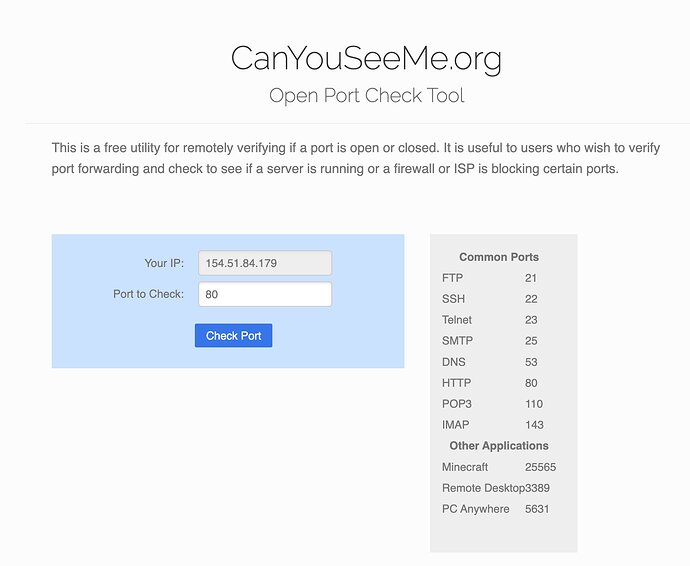The height and width of the screenshot is (566, 690).
Task: Click the Other Applications heading
Action: [499, 446]
